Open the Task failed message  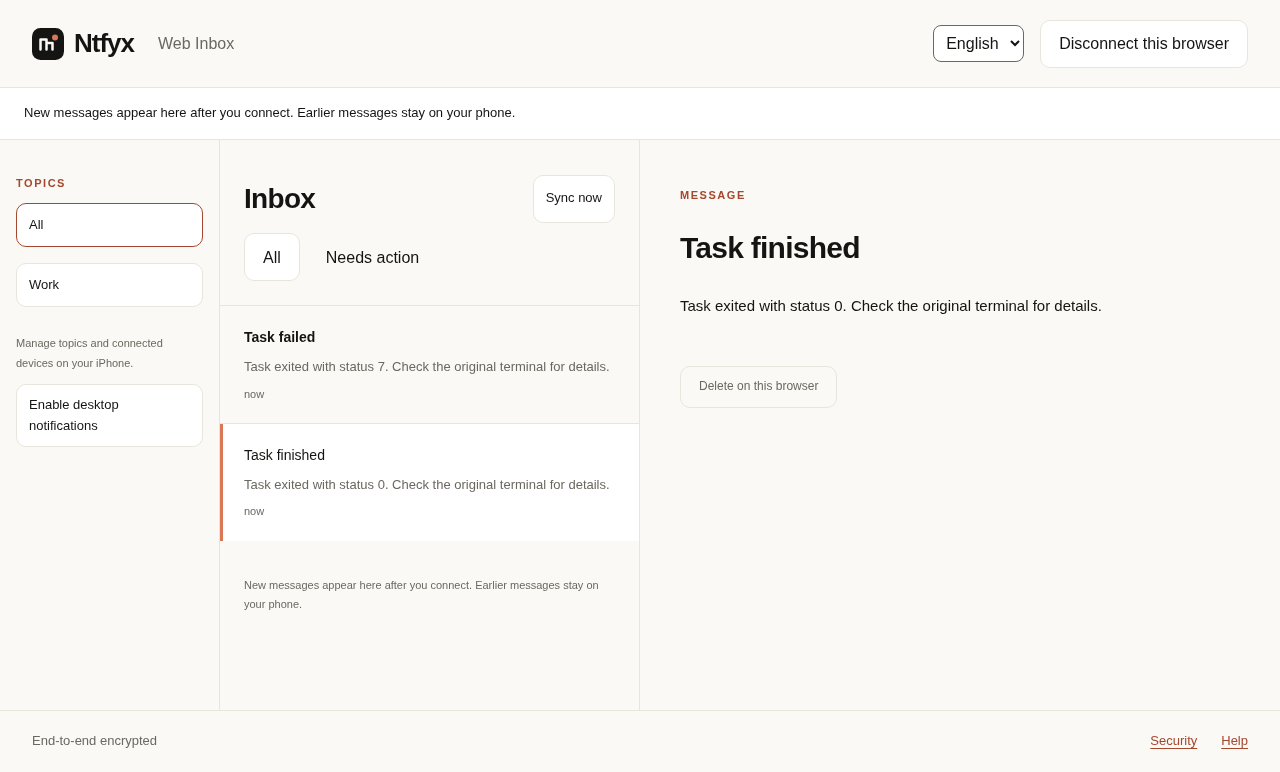tap(429, 365)
